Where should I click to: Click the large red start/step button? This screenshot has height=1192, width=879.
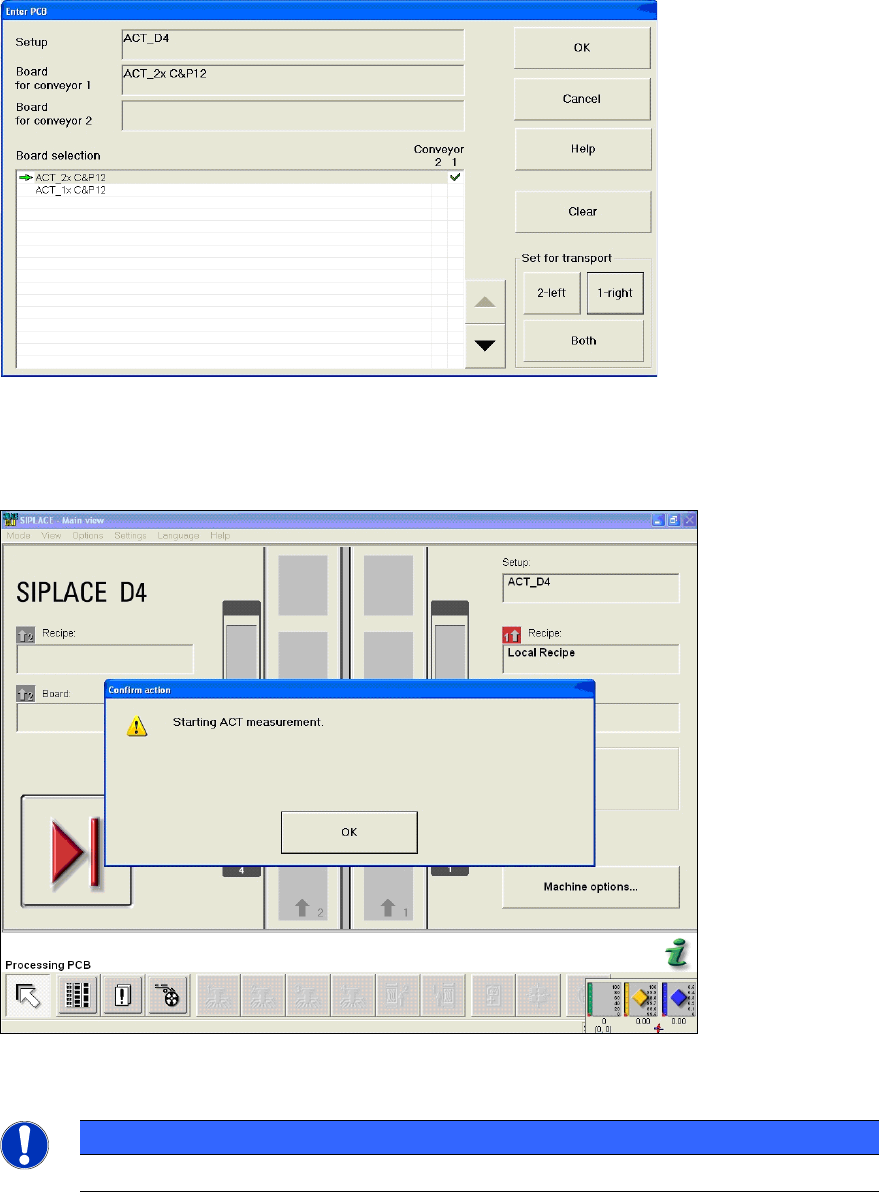point(75,851)
